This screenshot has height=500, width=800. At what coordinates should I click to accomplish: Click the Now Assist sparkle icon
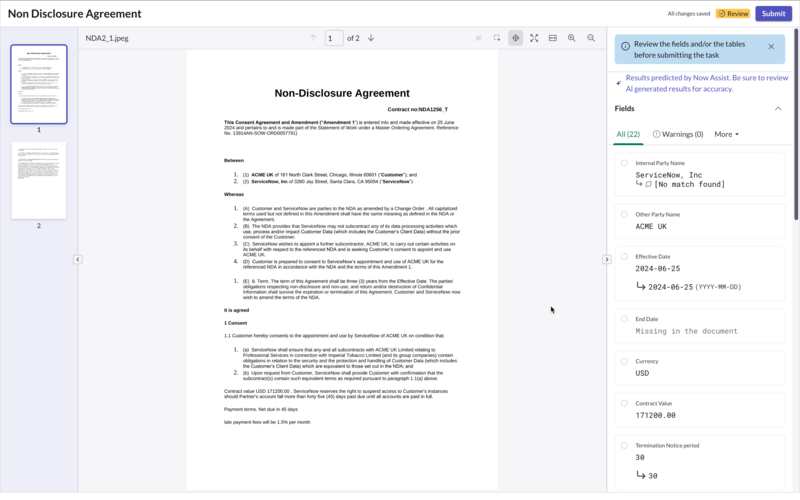[x=619, y=83]
